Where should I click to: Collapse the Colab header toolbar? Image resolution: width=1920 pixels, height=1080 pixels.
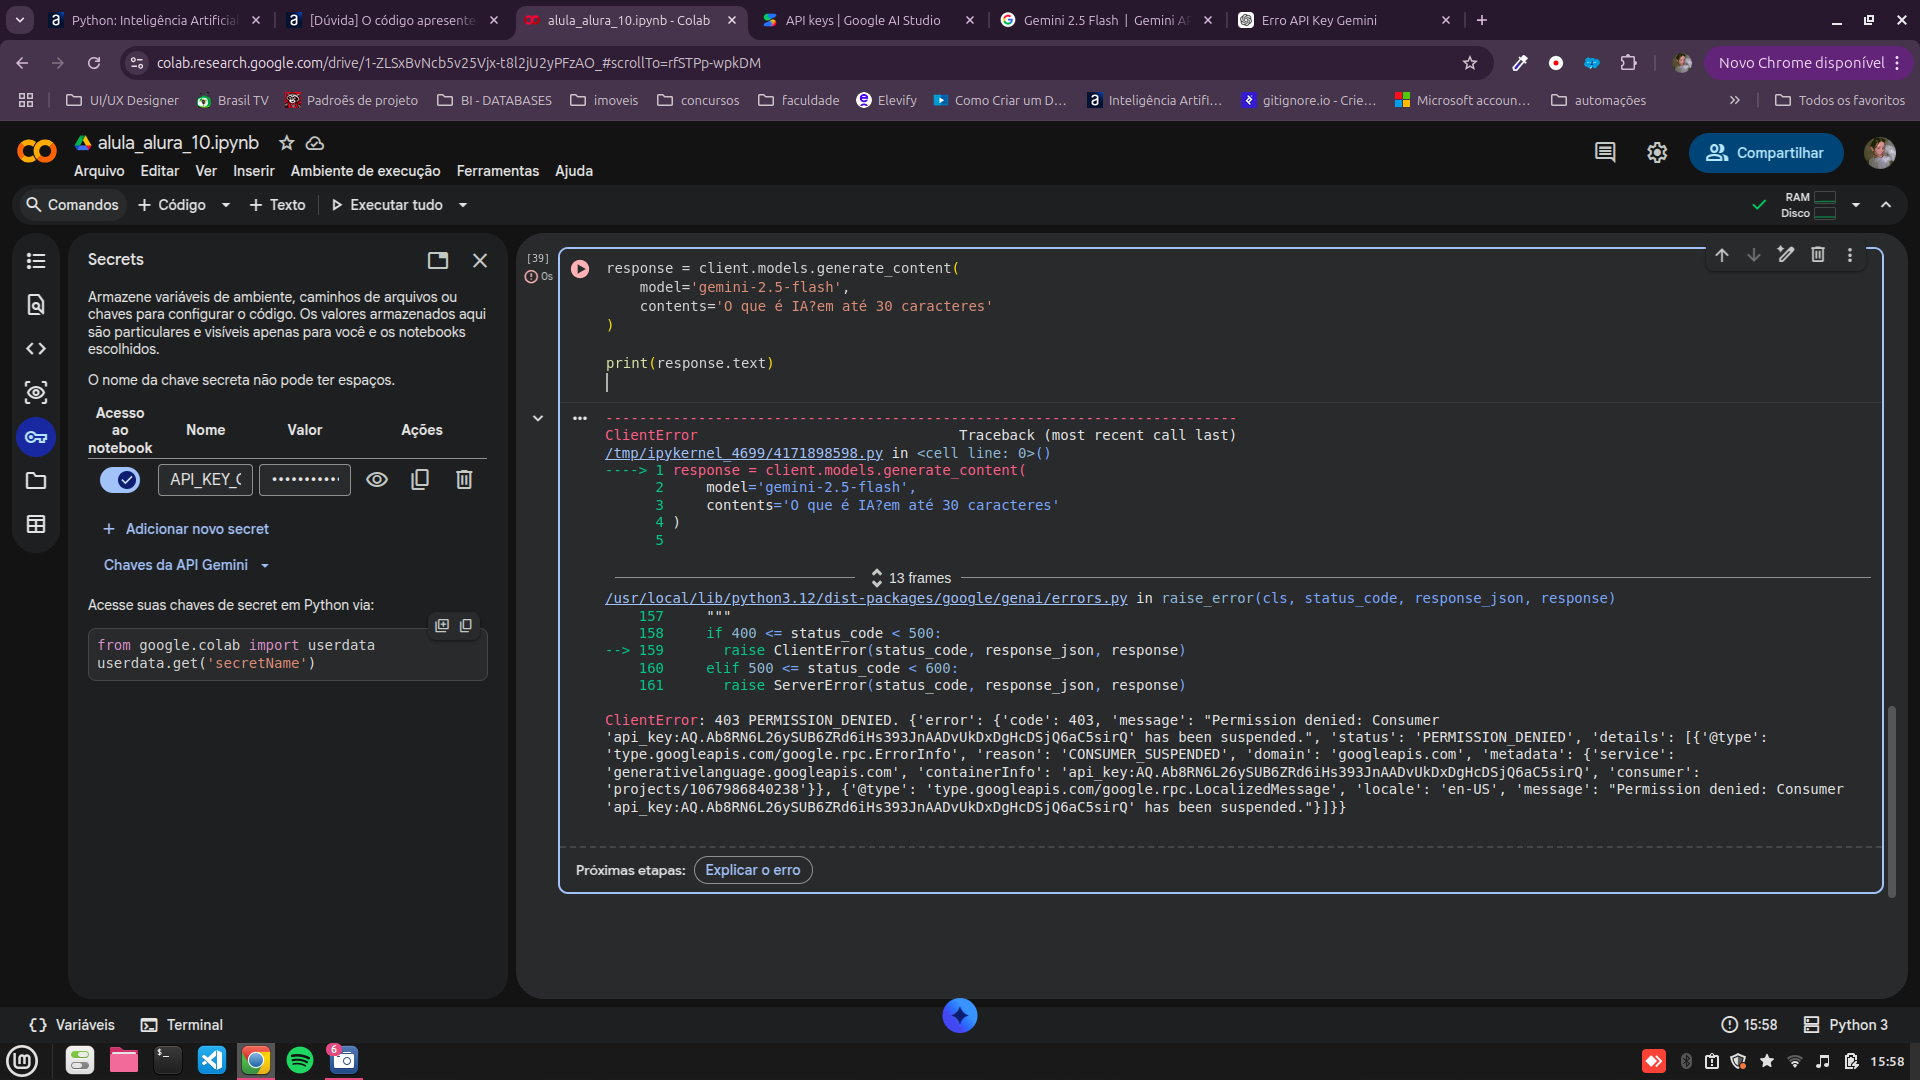click(x=1886, y=205)
